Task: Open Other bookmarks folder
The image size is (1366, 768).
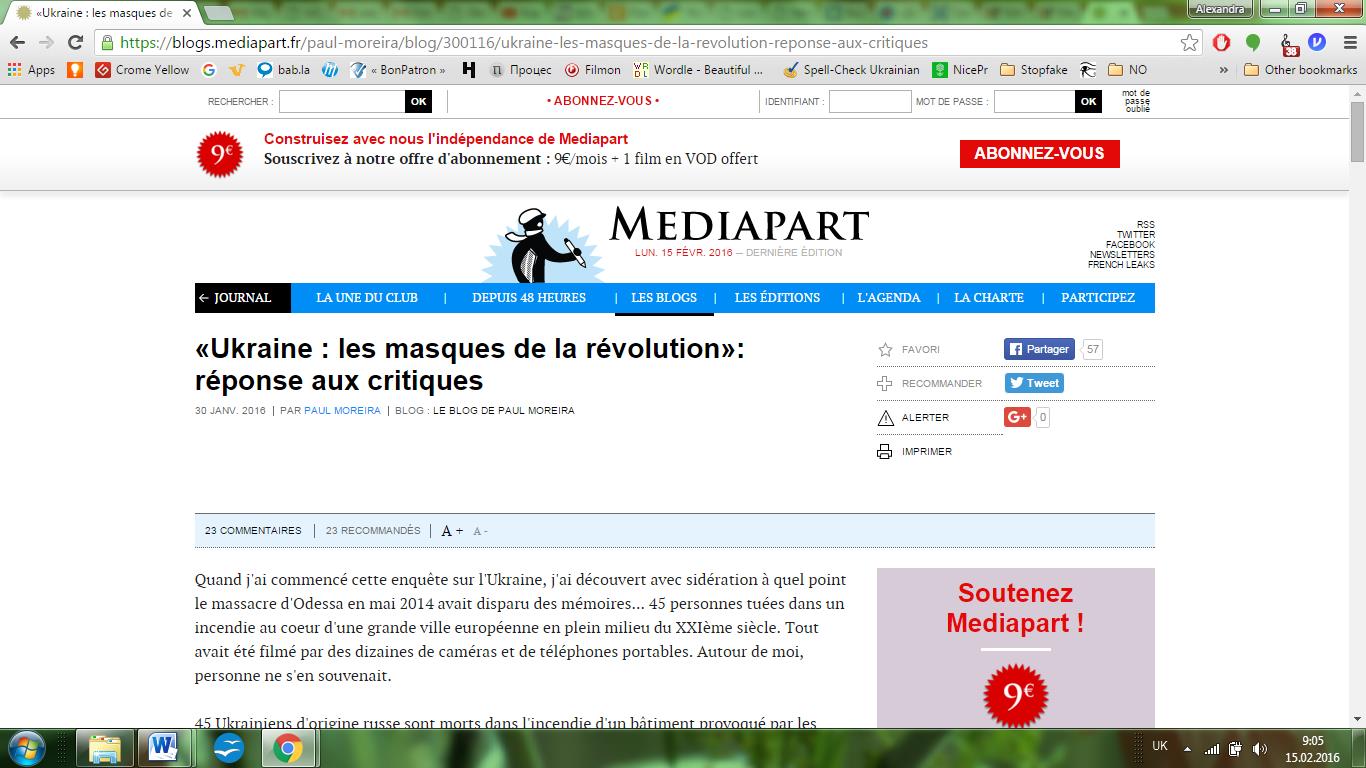Action: pos(1300,70)
